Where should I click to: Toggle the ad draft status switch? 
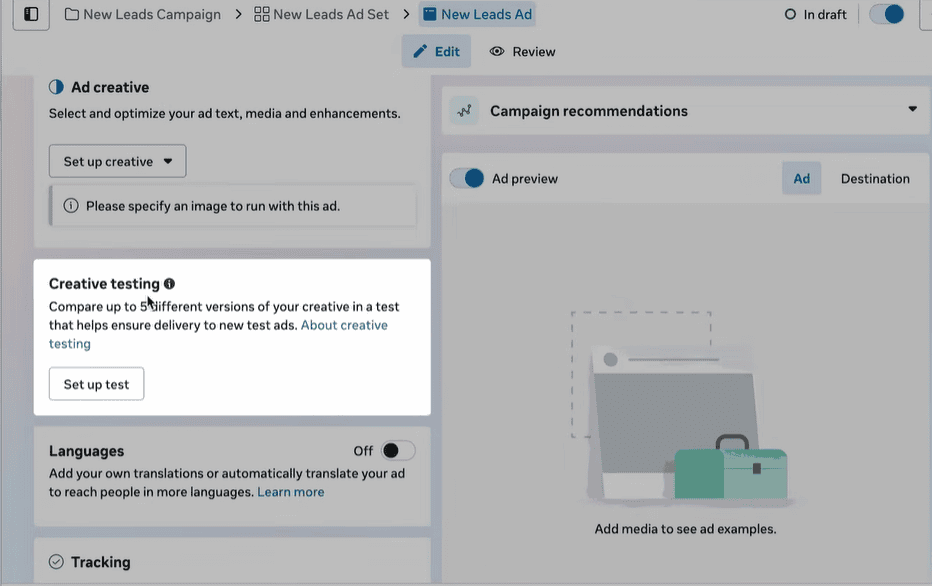pos(886,15)
